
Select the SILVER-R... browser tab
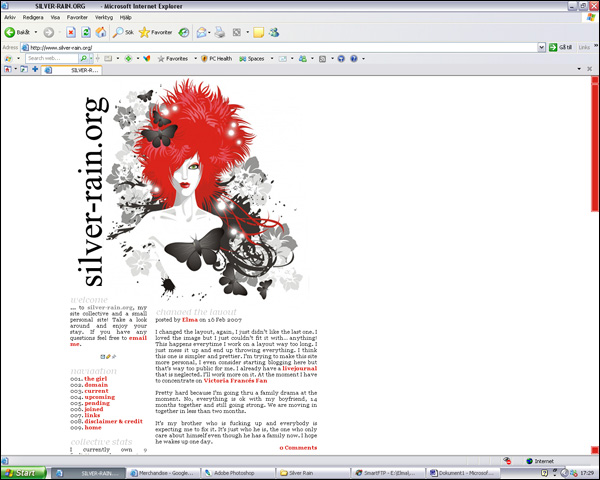[72, 70]
